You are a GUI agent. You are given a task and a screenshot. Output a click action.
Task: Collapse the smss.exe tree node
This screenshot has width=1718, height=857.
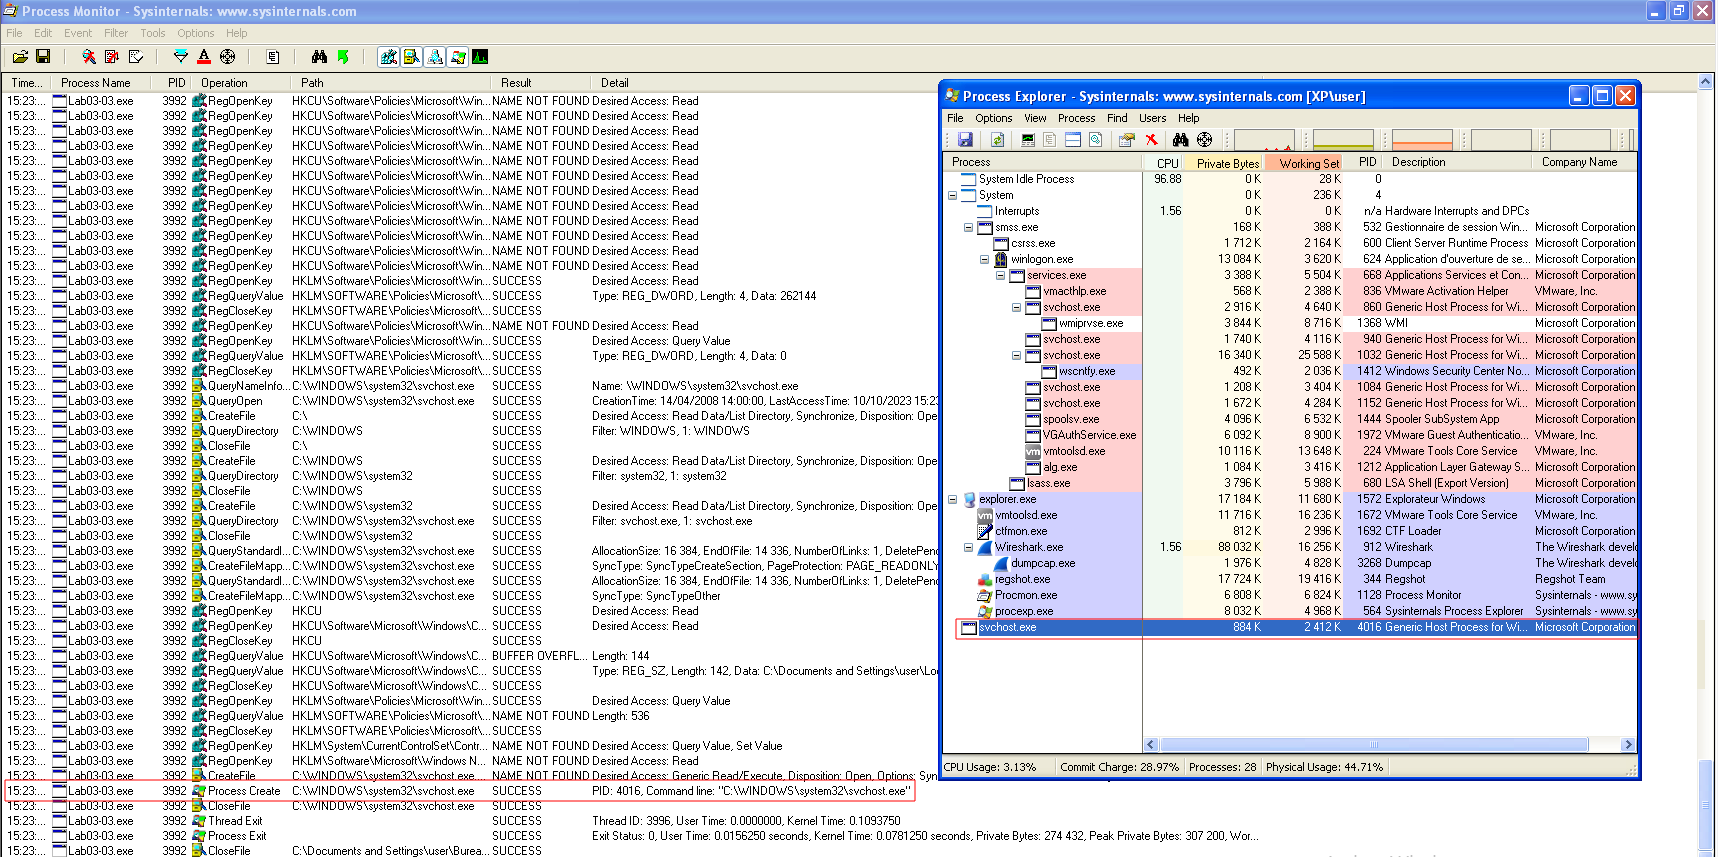968,227
